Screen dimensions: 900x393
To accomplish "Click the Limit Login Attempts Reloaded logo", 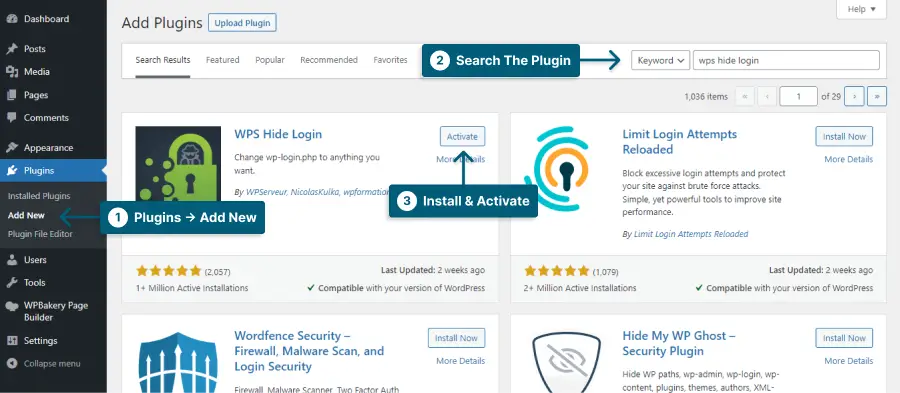I will coord(557,169).
